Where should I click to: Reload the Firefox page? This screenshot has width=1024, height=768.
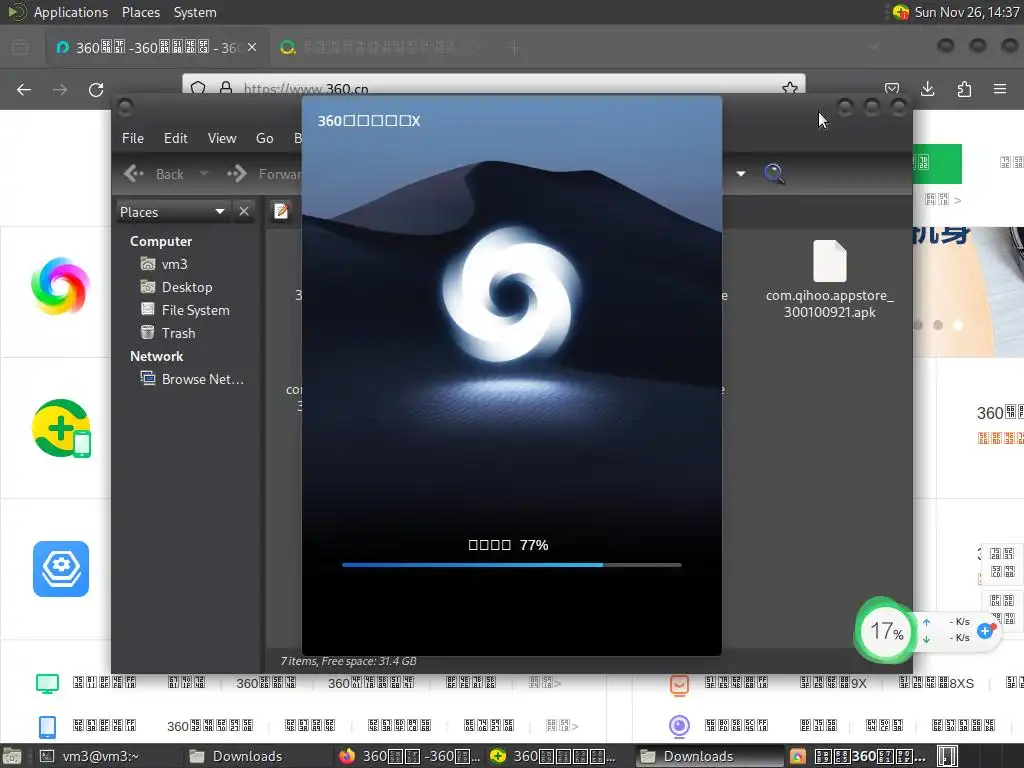tap(96, 89)
